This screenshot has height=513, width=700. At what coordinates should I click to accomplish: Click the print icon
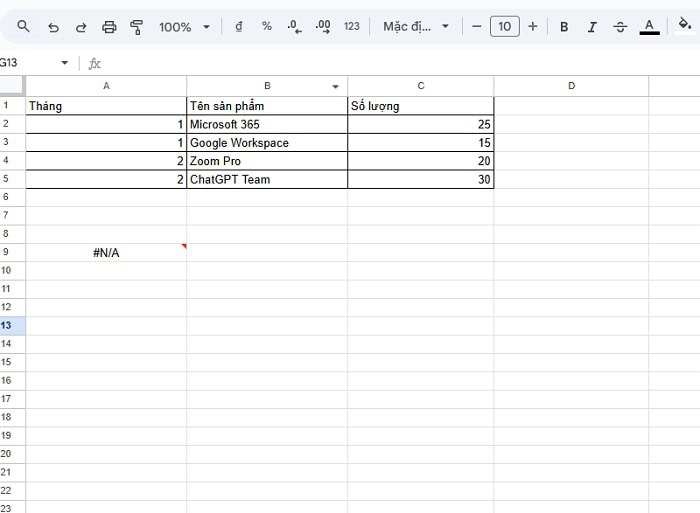point(109,27)
